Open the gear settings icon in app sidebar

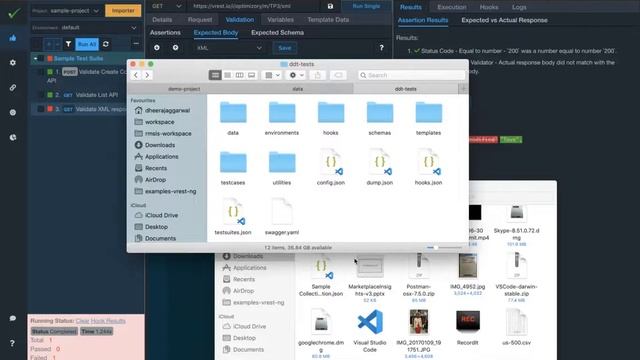[13, 62]
